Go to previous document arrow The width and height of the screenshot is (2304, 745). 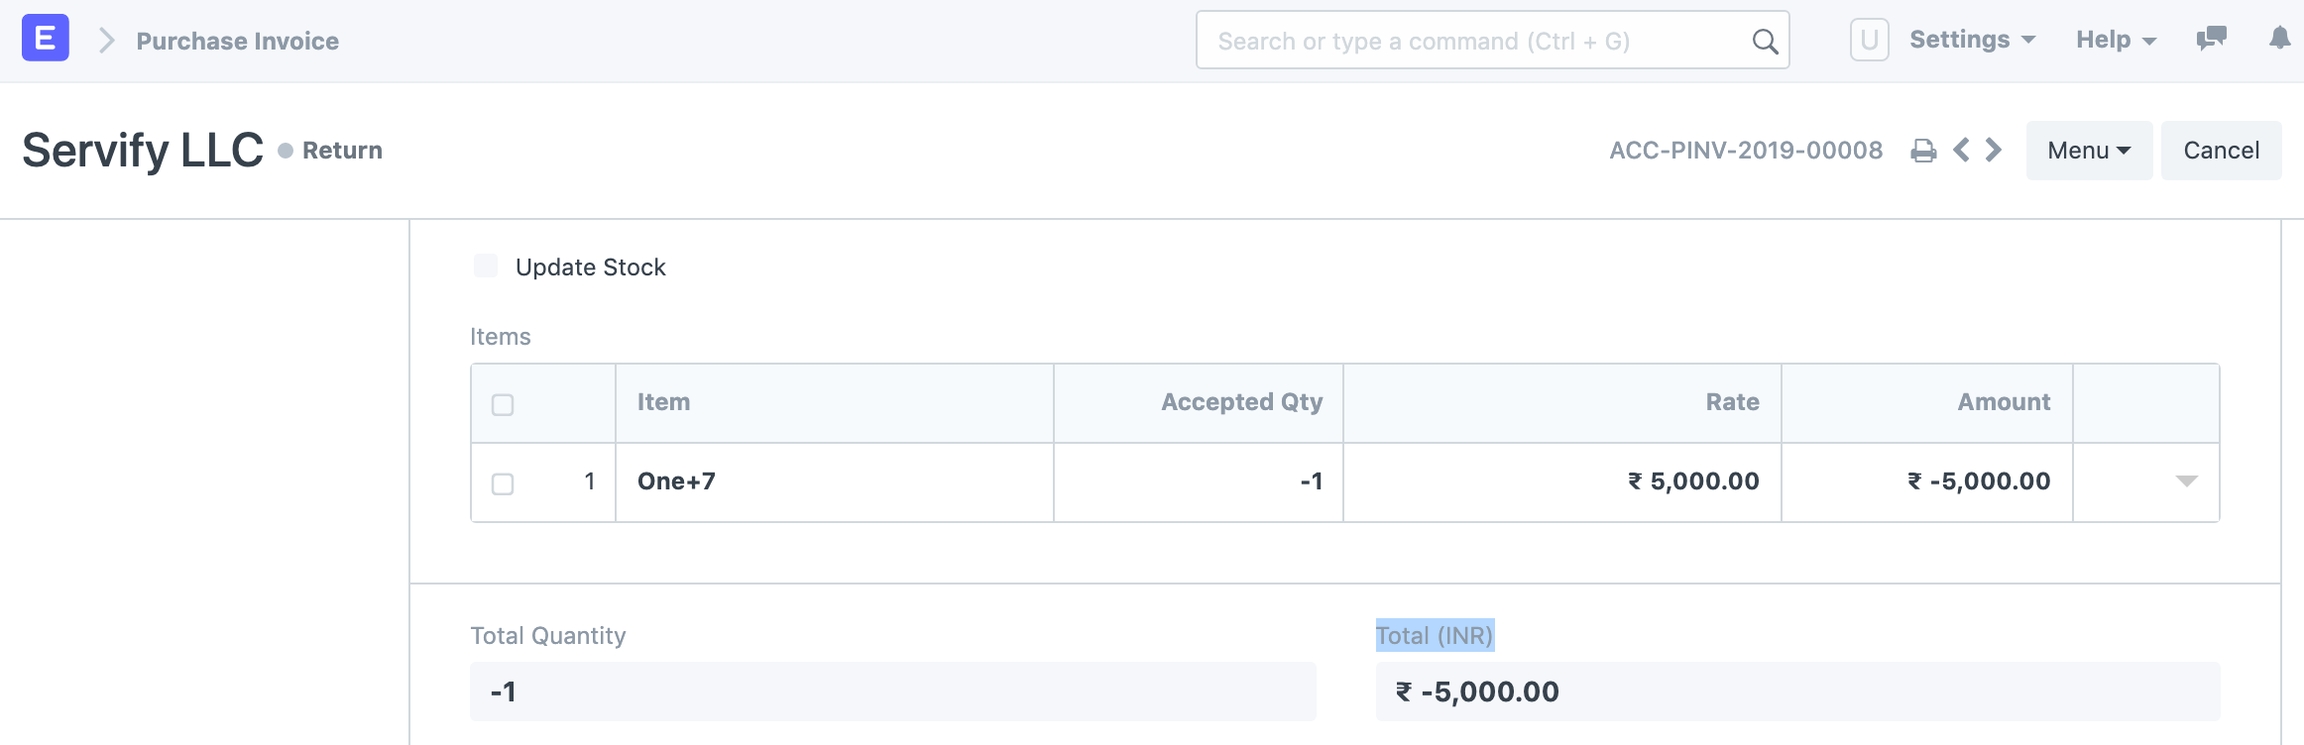[1961, 150]
